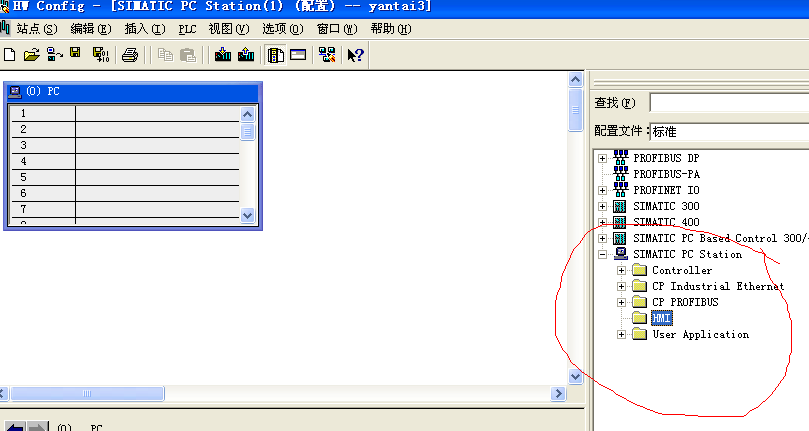Expand the PROFIBUS DP tree node
The width and height of the screenshot is (809, 431).
point(602,158)
